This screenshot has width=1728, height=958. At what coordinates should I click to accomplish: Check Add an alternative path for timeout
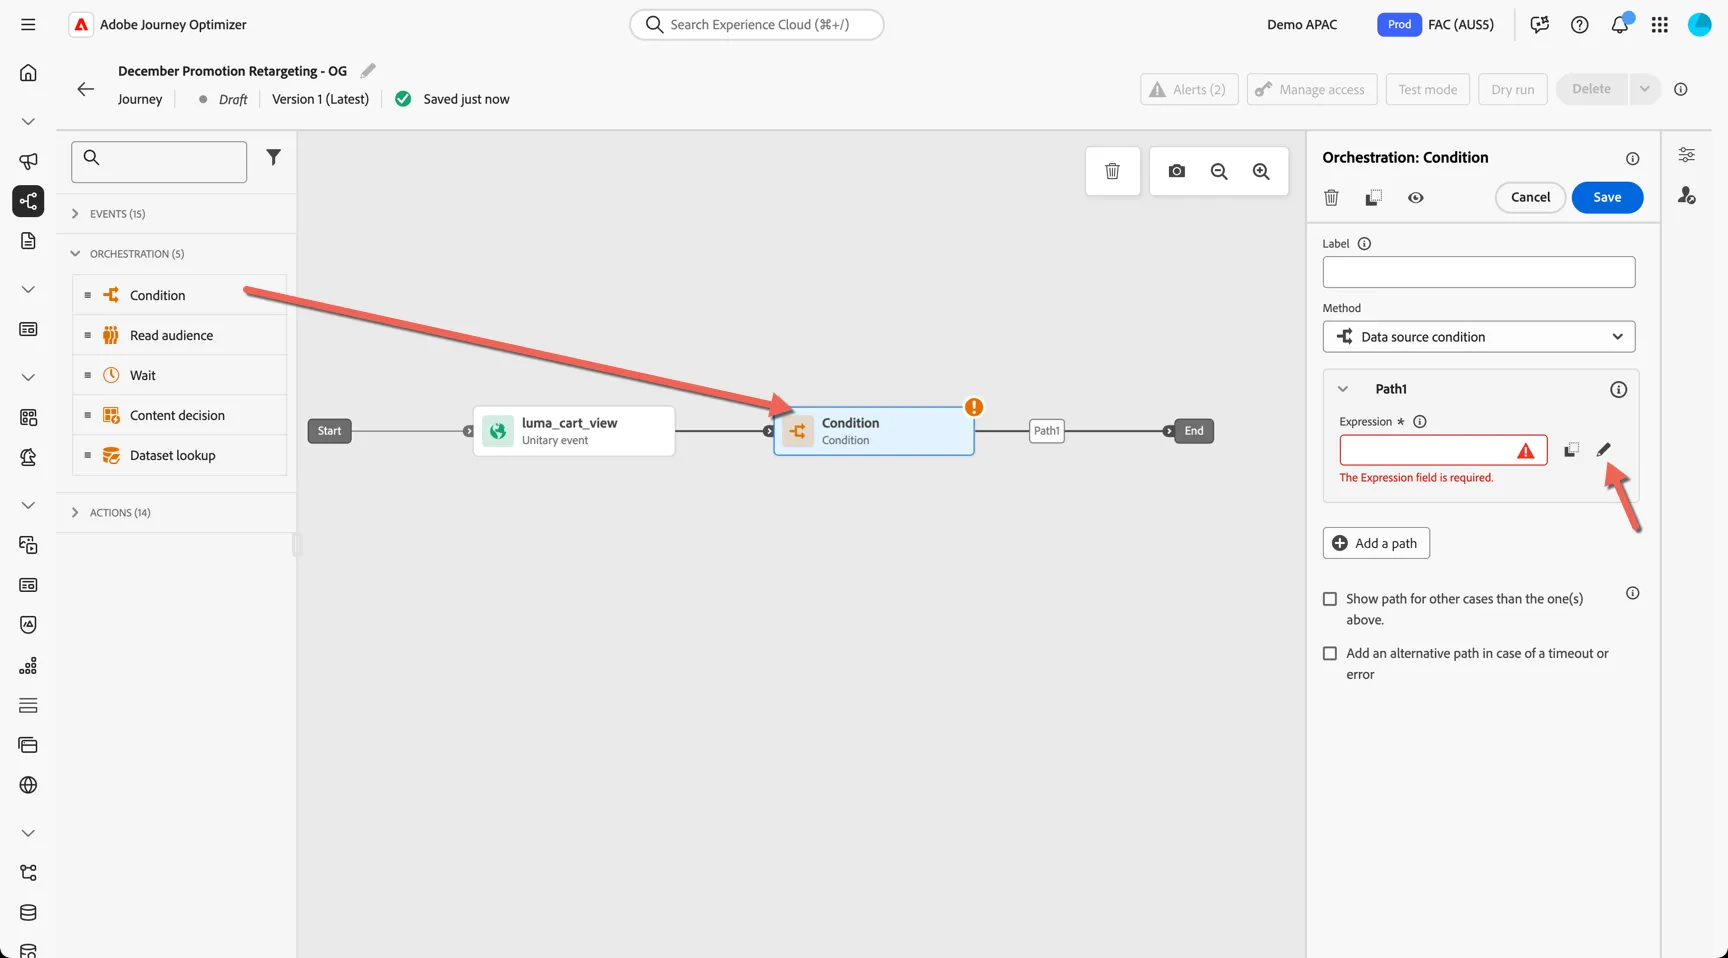pyautogui.click(x=1330, y=654)
